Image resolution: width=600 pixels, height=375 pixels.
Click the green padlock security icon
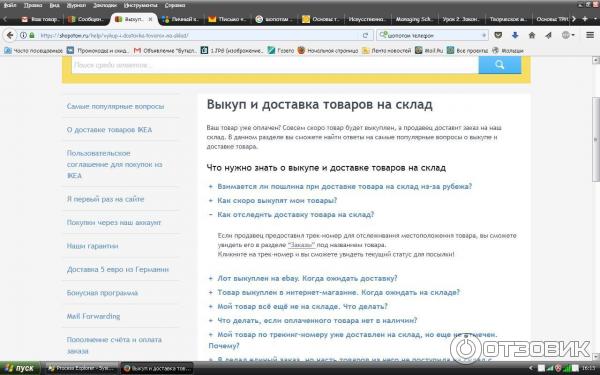pos(32,35)
